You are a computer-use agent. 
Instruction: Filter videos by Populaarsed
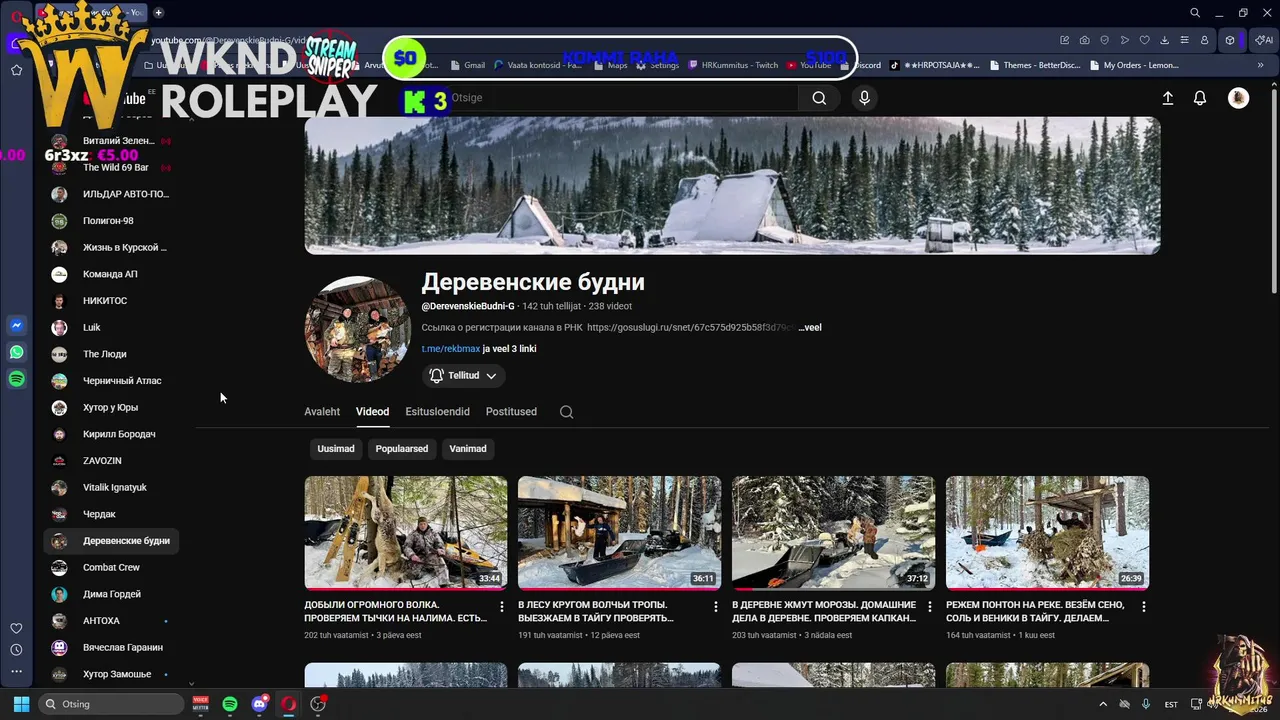coord(402,449)
